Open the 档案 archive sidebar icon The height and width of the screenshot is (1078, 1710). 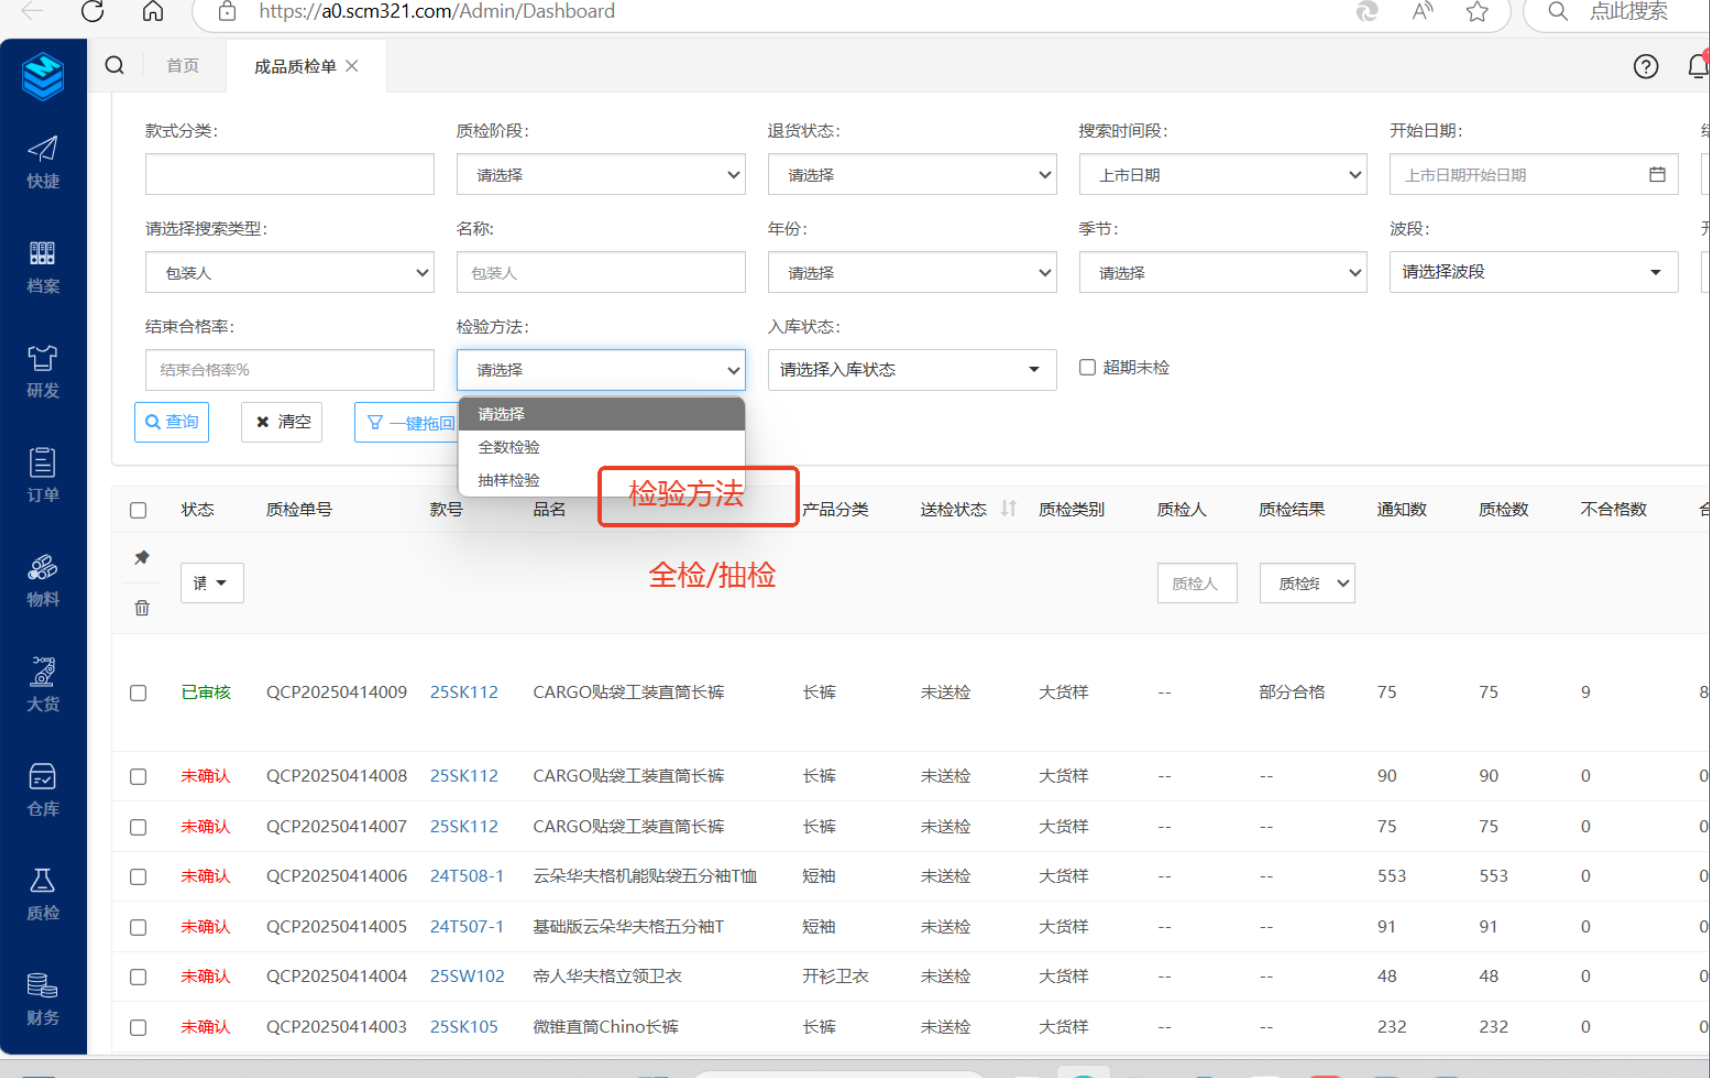pos(42,266)
